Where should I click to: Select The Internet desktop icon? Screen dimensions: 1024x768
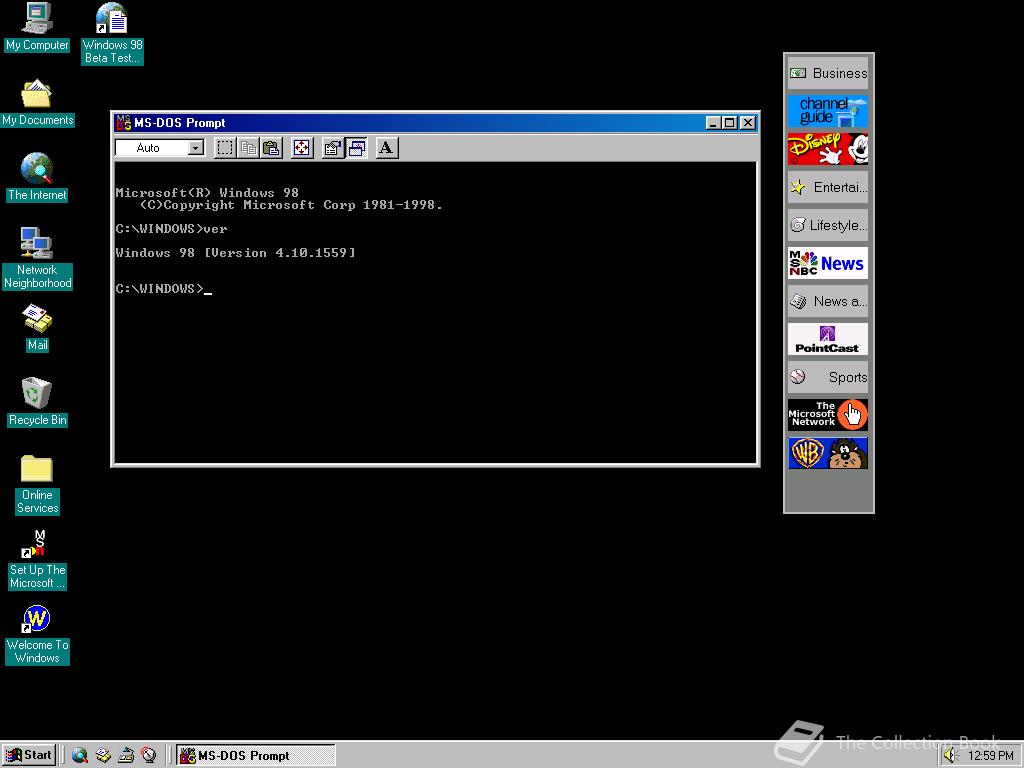pyautogui.click(x=37, y=178)
